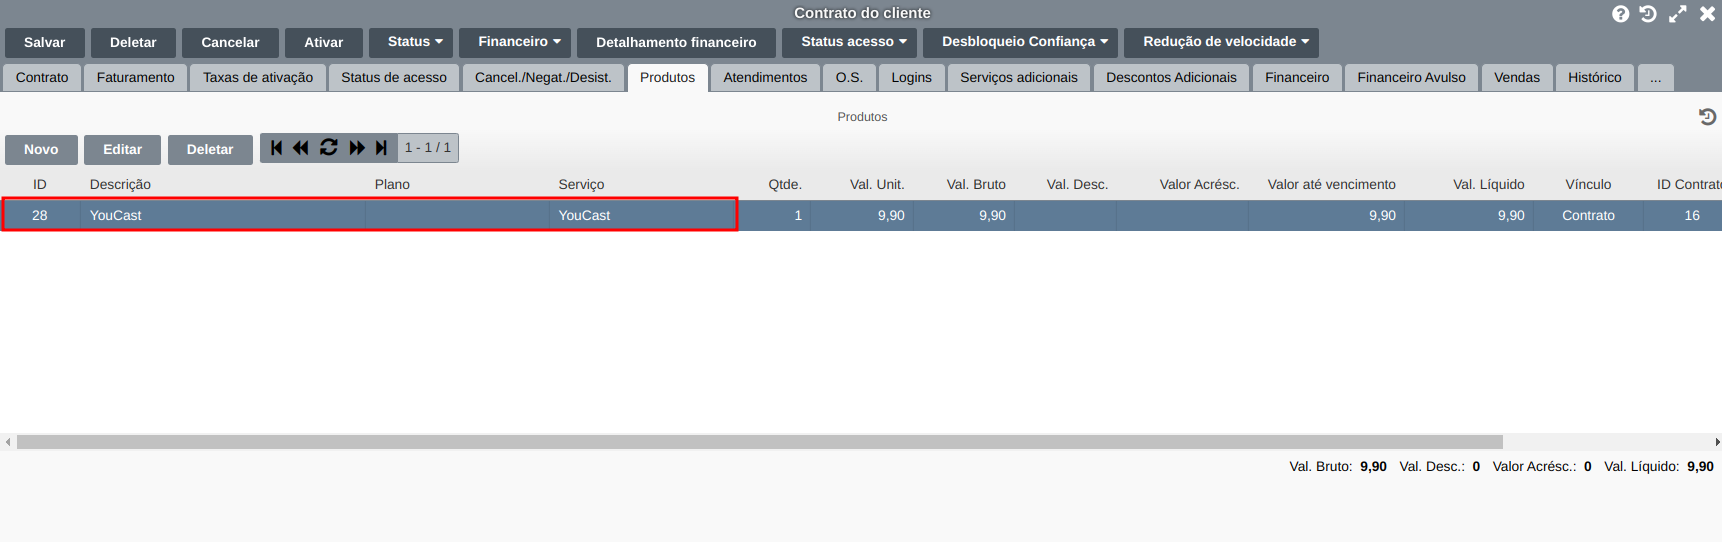The height and width of the screenshot is (542, 1722).
Task: Open the Logins tab
Action: pos(912,78)
